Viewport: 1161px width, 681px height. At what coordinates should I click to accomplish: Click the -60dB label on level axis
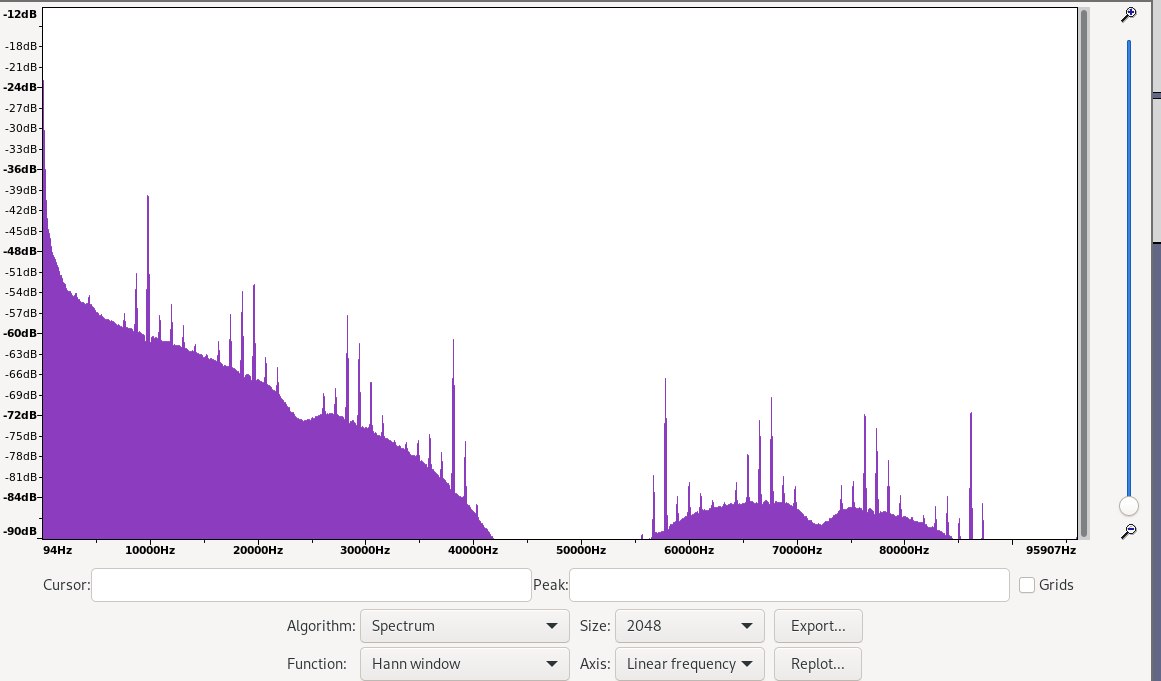pos(20,333)
